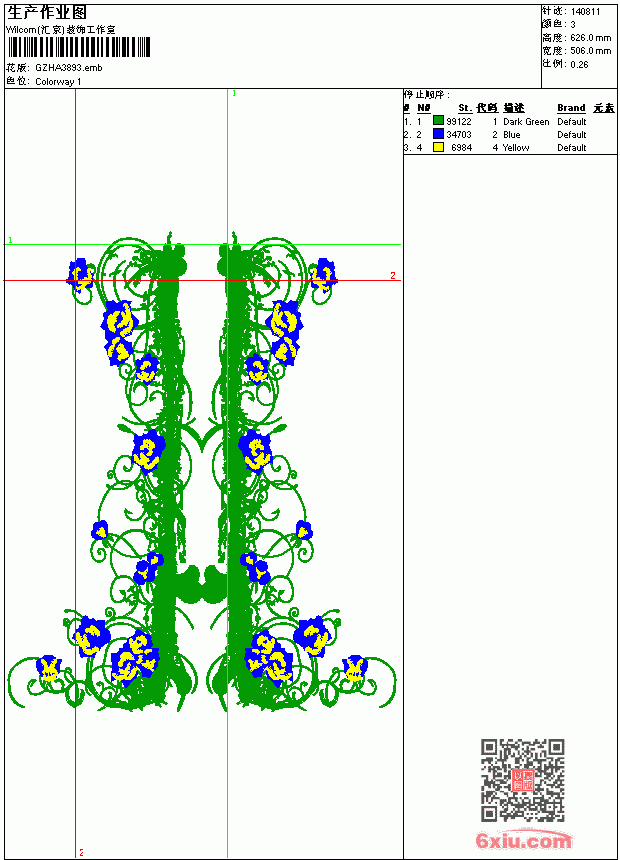Click the Default brand entry for Blue
The image size is (620, 860).
coord(571,134)
